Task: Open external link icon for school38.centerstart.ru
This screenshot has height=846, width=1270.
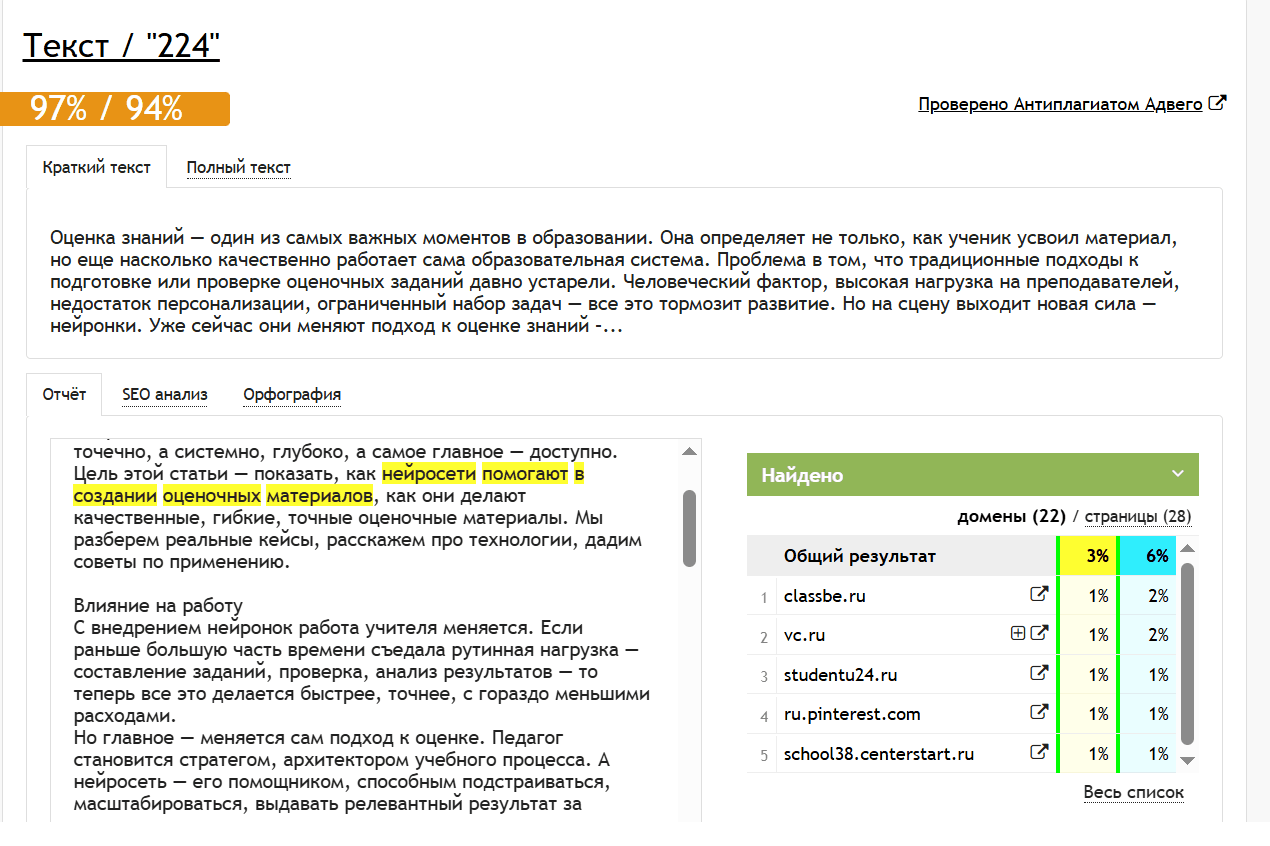Action: (x=1039, y=752)
